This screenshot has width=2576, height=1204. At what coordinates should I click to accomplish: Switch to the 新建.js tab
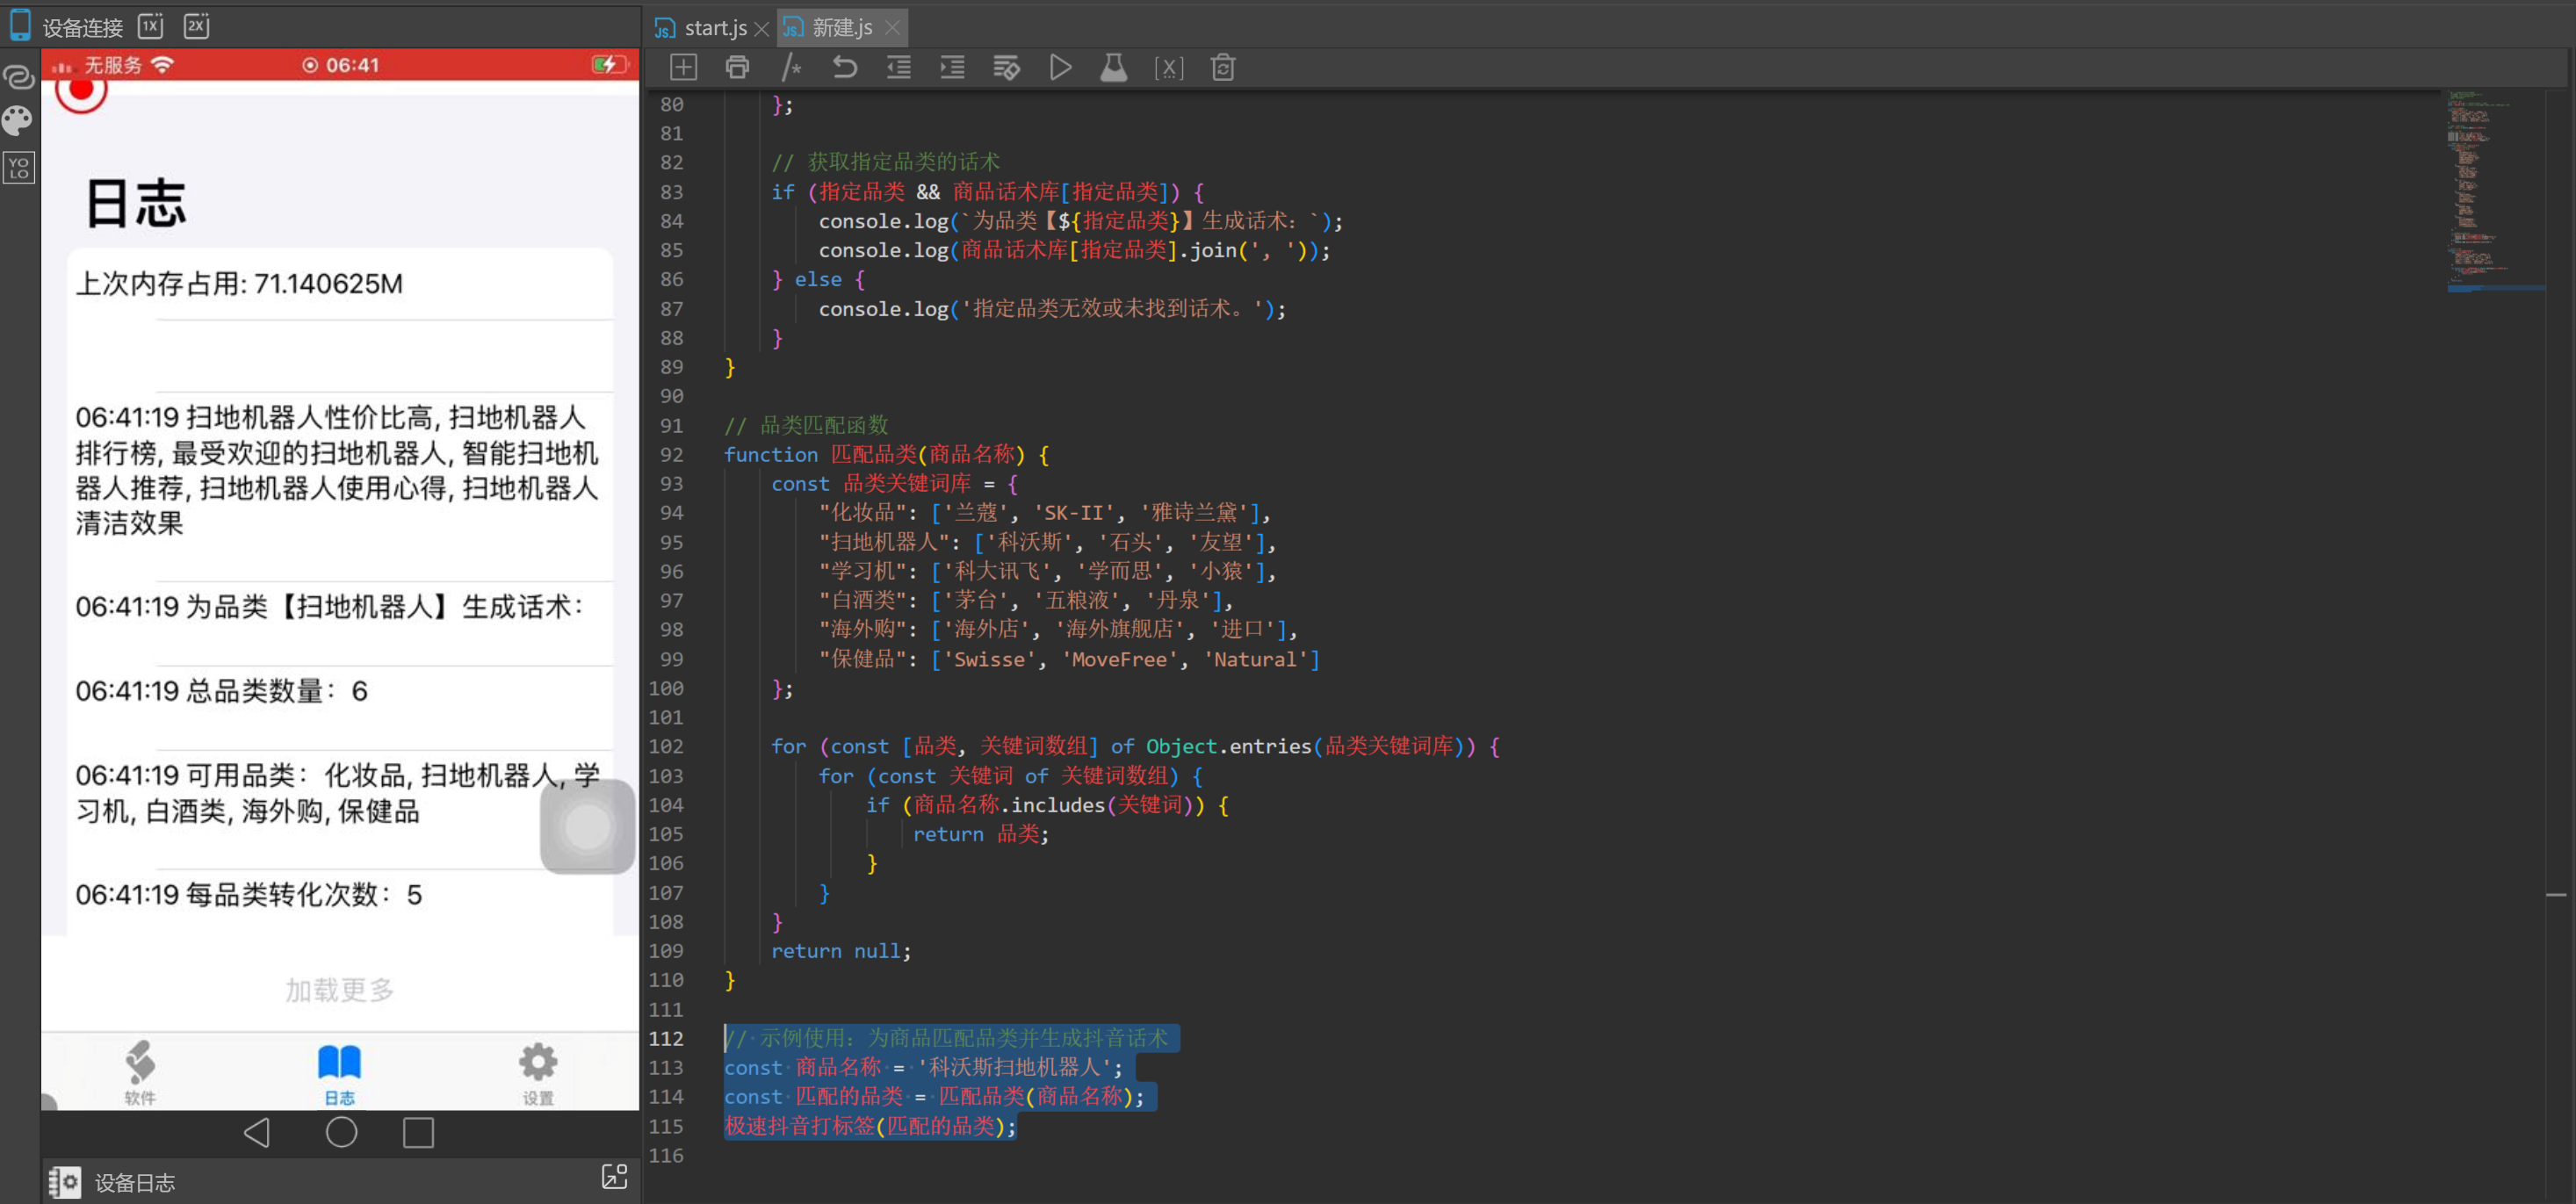pos(842,28)
